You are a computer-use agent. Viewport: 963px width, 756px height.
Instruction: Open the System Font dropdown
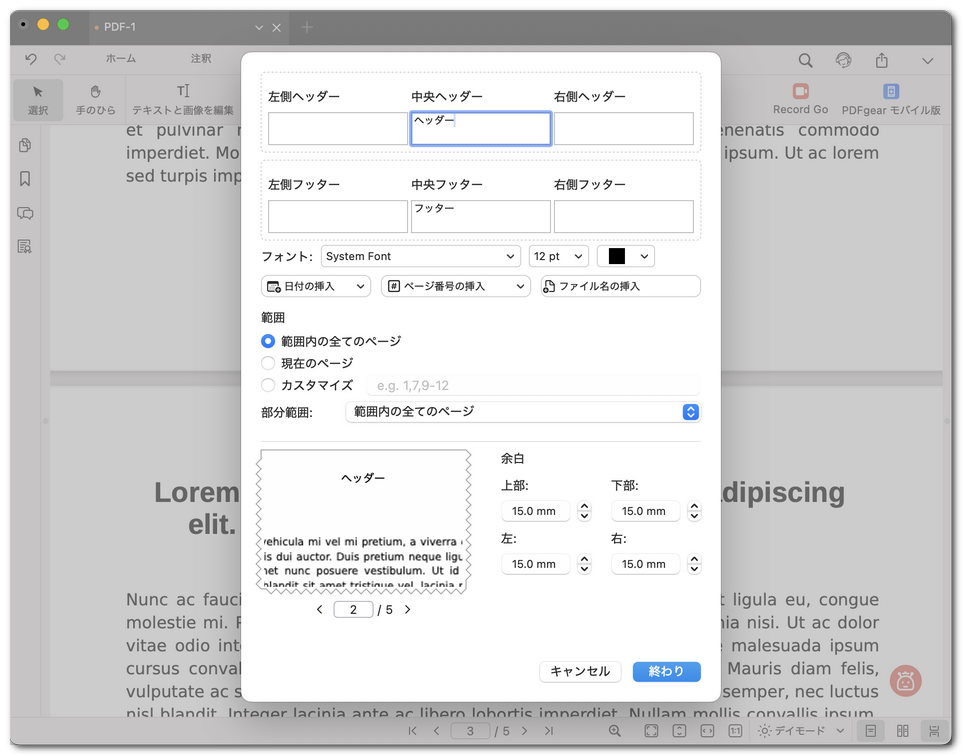point(420,257)
